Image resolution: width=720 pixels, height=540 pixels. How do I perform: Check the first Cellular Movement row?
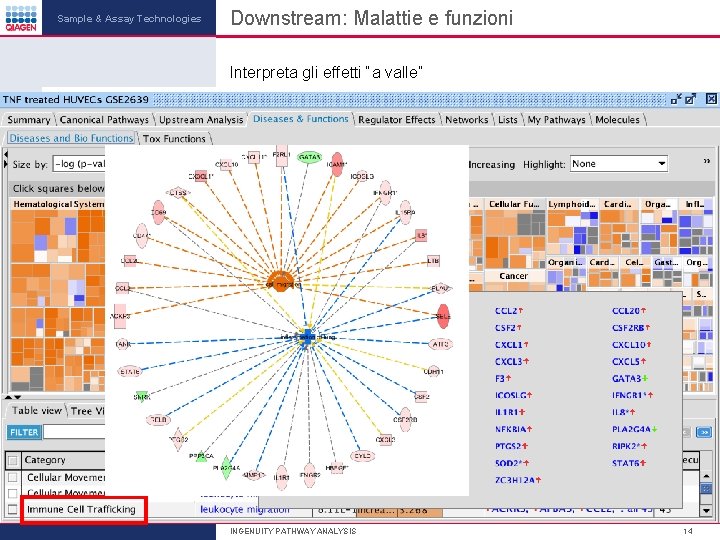[13, 477]
